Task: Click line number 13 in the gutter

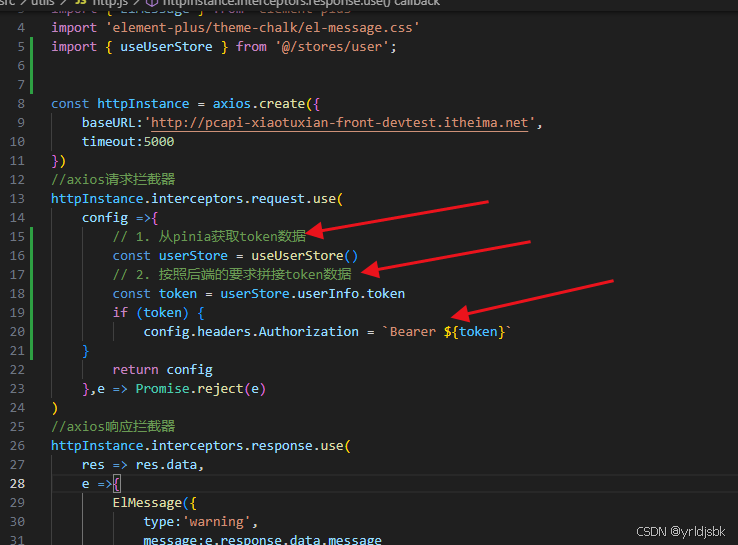Action: [x=17, y=199]
